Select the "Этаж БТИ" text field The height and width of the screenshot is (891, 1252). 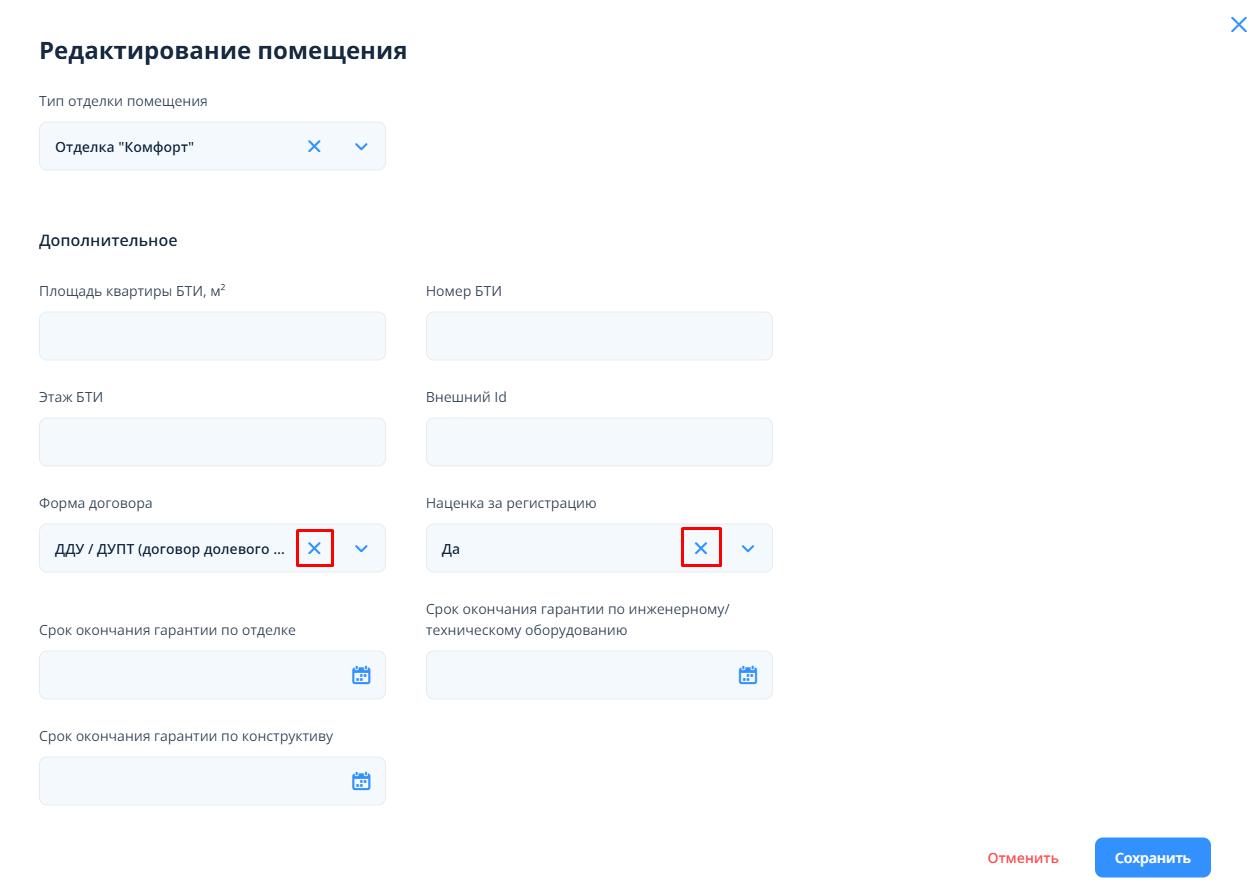coord(212,442)
